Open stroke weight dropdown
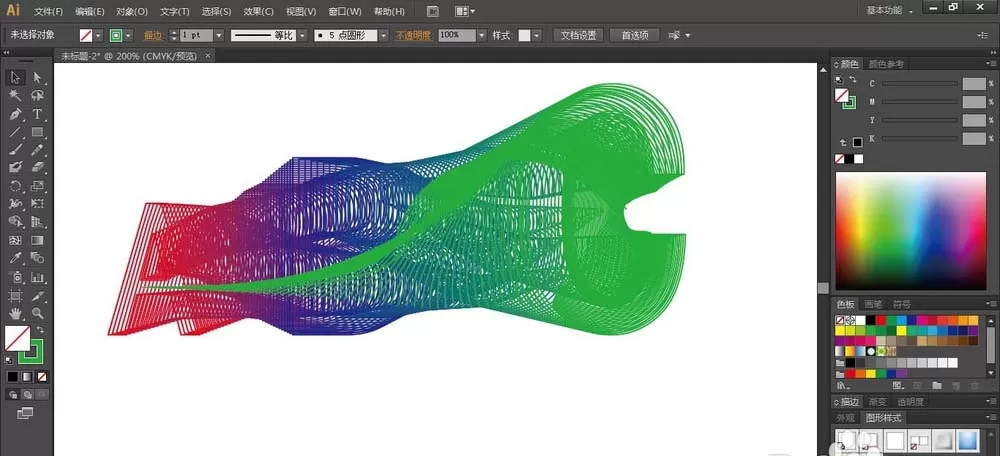The image size is (1000, 456). pyautogui.click(x=219, y=36)
